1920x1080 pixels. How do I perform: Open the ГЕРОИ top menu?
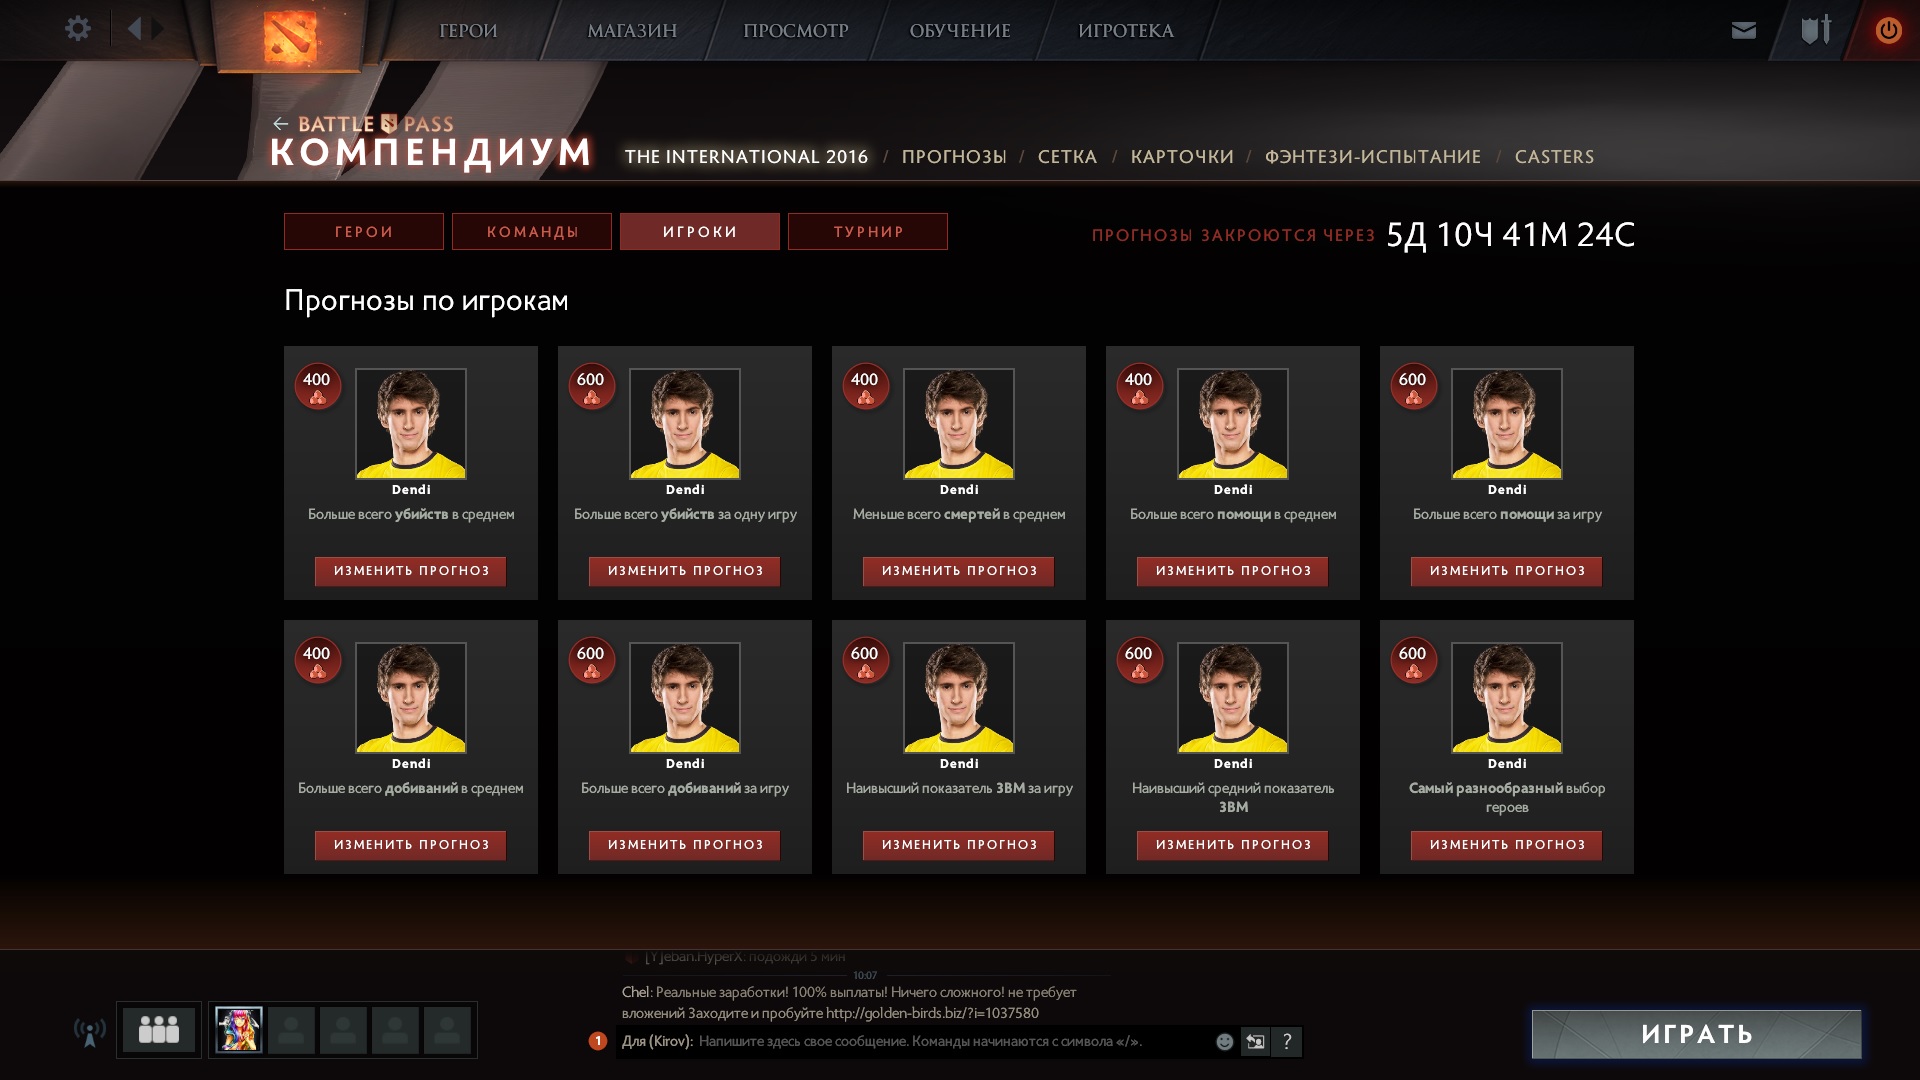(x=468, y=31)
